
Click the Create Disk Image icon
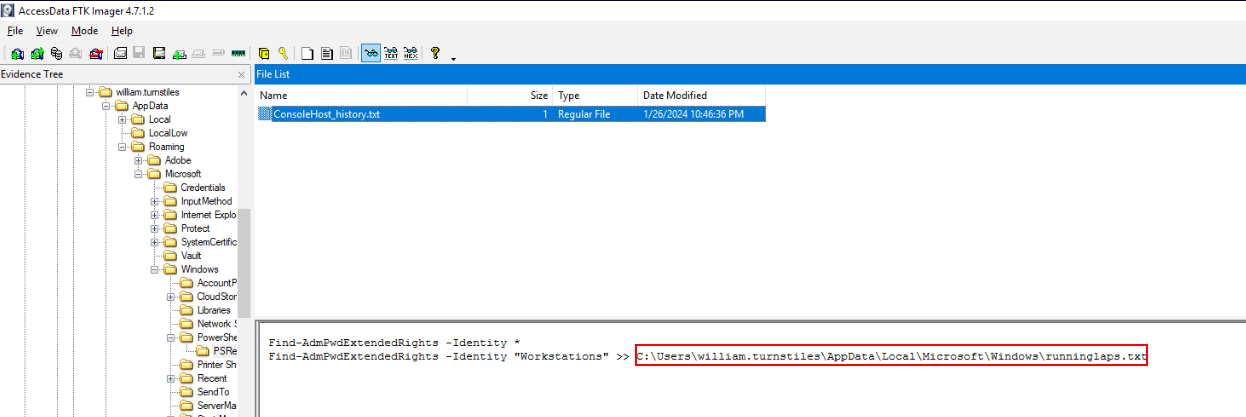(121, 53)
